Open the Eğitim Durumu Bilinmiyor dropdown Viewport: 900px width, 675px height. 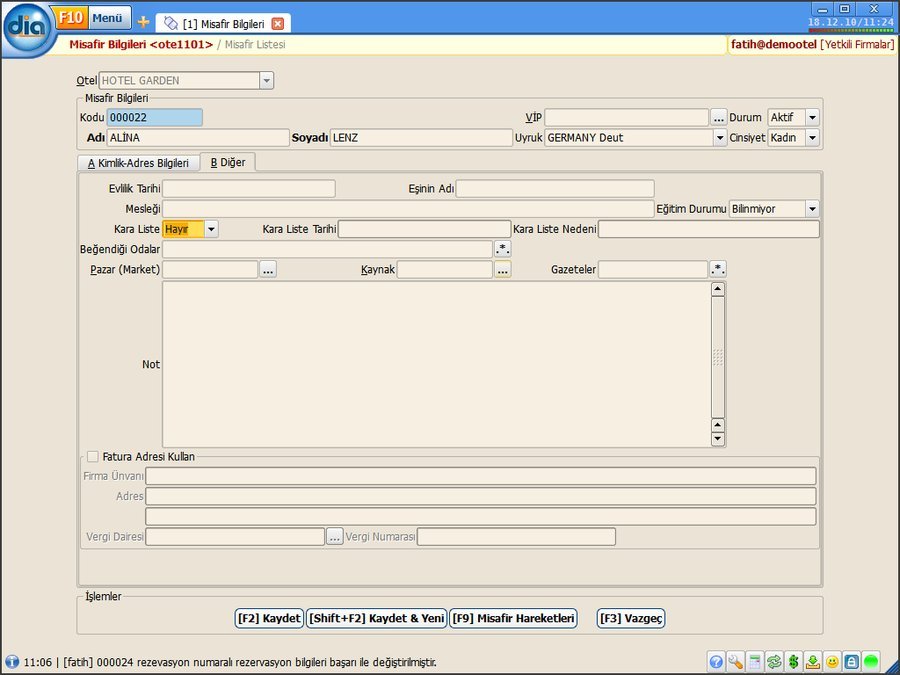pyautogui.click(x=812, y=209)
